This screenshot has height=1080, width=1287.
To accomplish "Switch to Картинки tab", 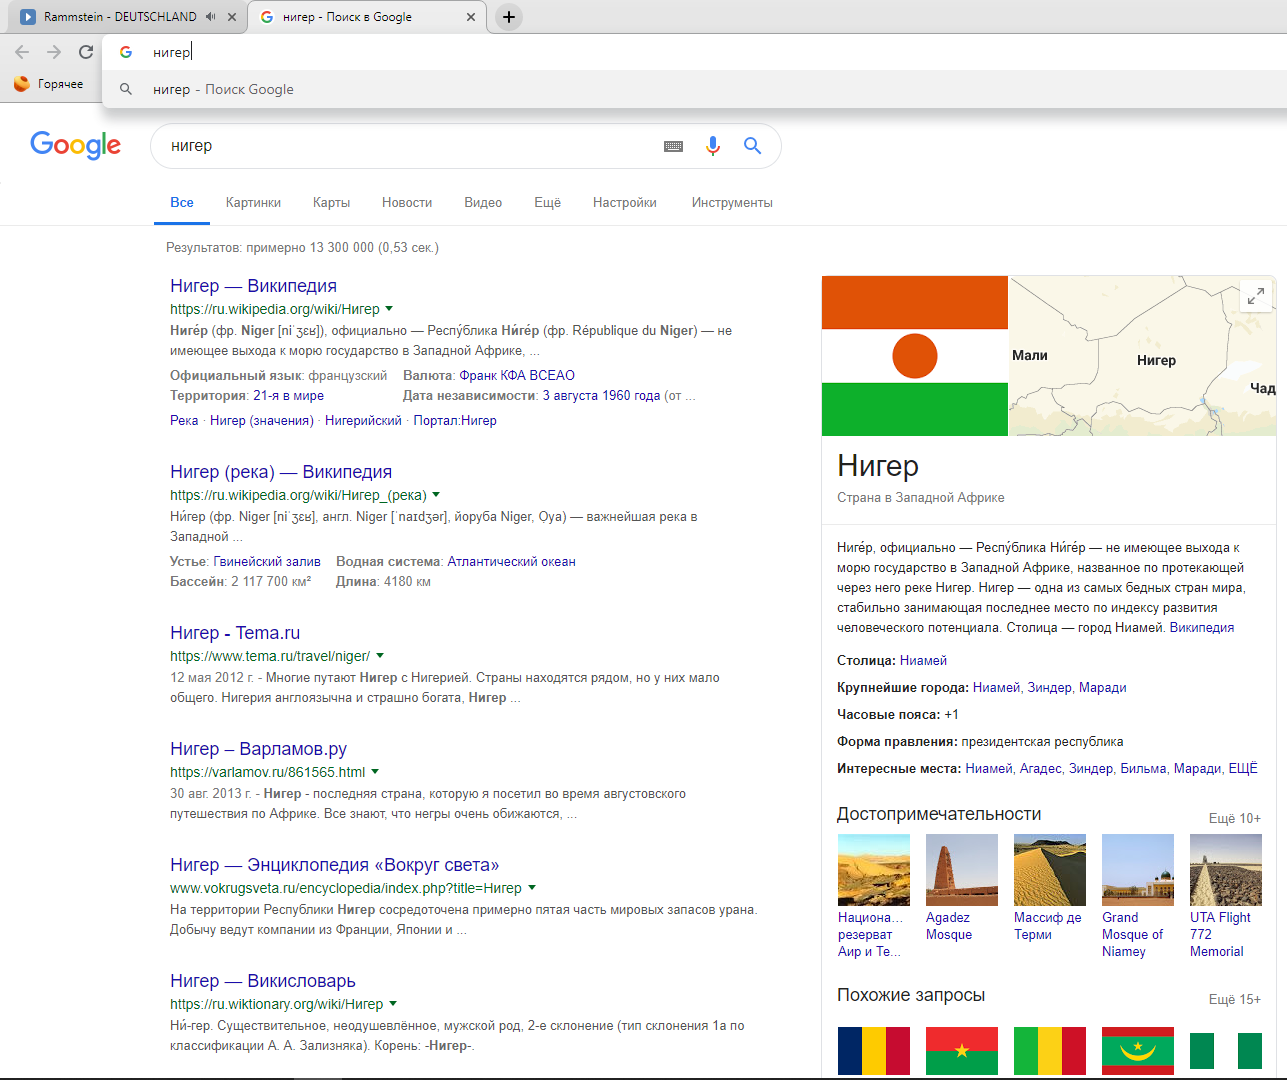I will point(253,202).
